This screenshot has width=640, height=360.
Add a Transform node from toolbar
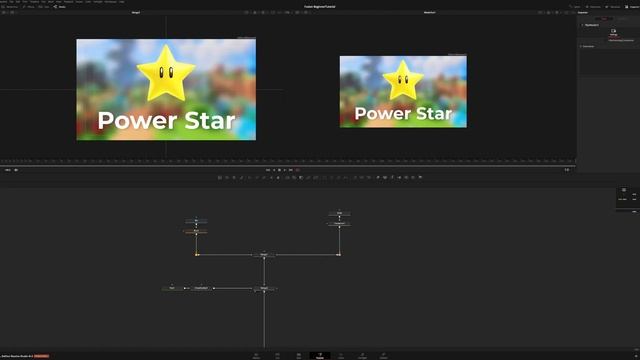[315, 178]
